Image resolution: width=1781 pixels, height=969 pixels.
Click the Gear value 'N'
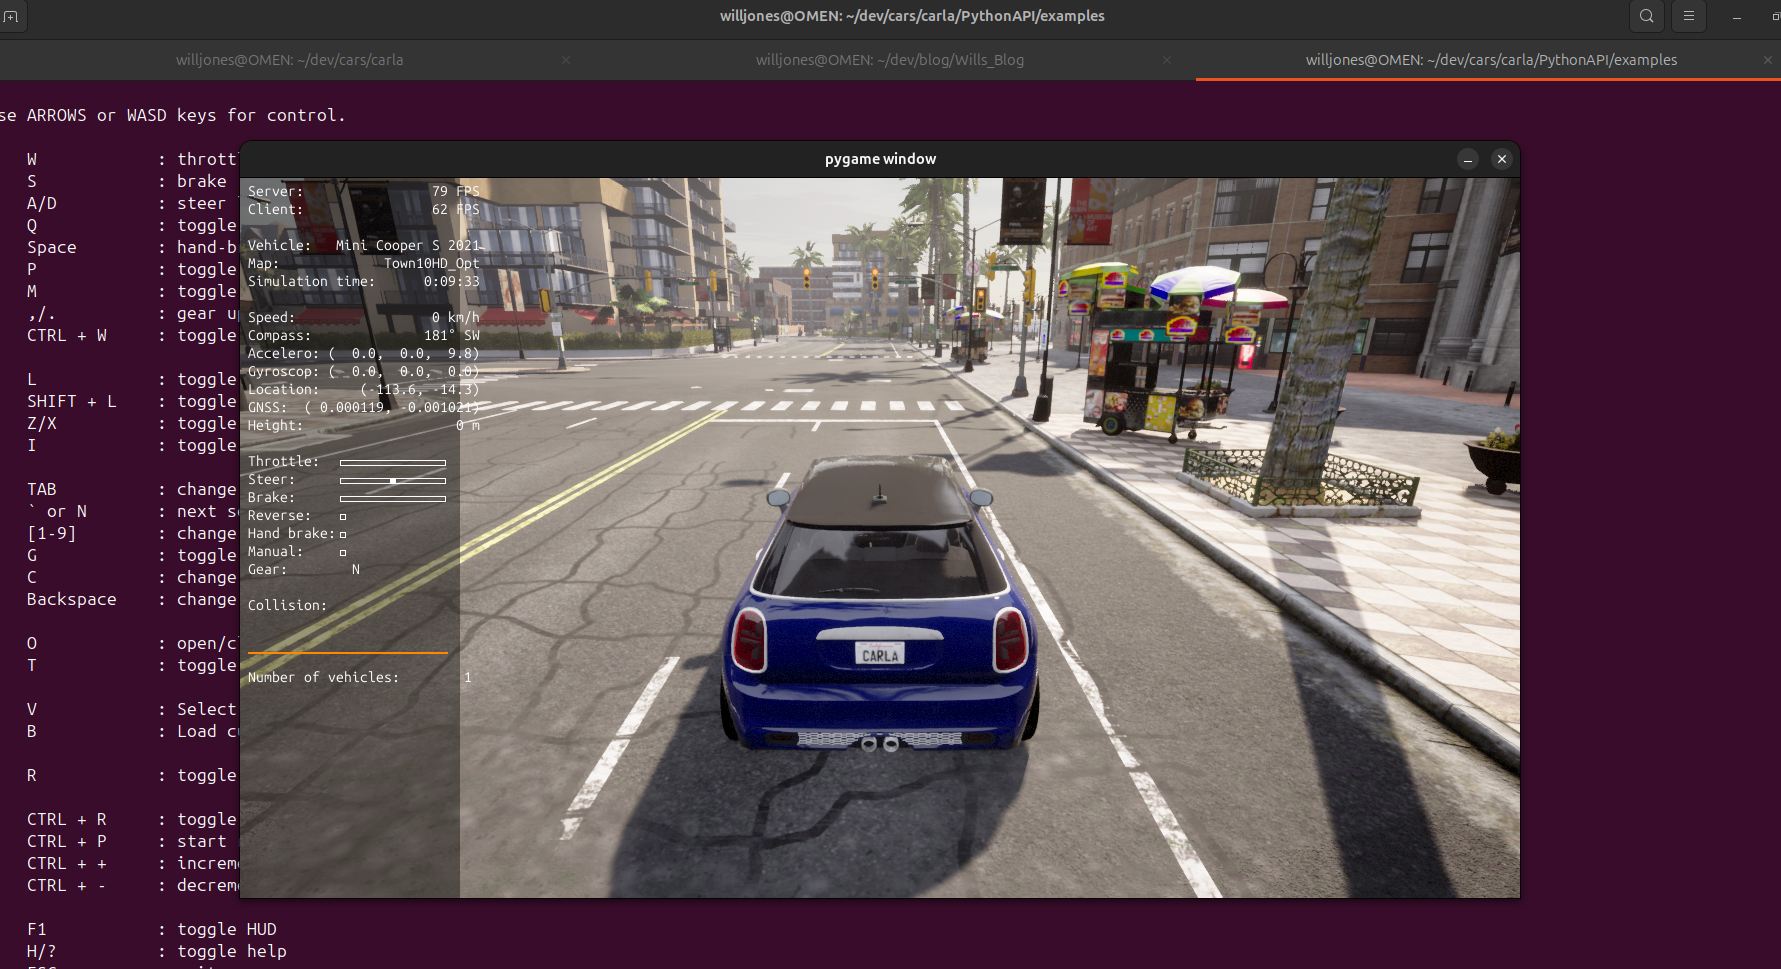pos(356,569)
